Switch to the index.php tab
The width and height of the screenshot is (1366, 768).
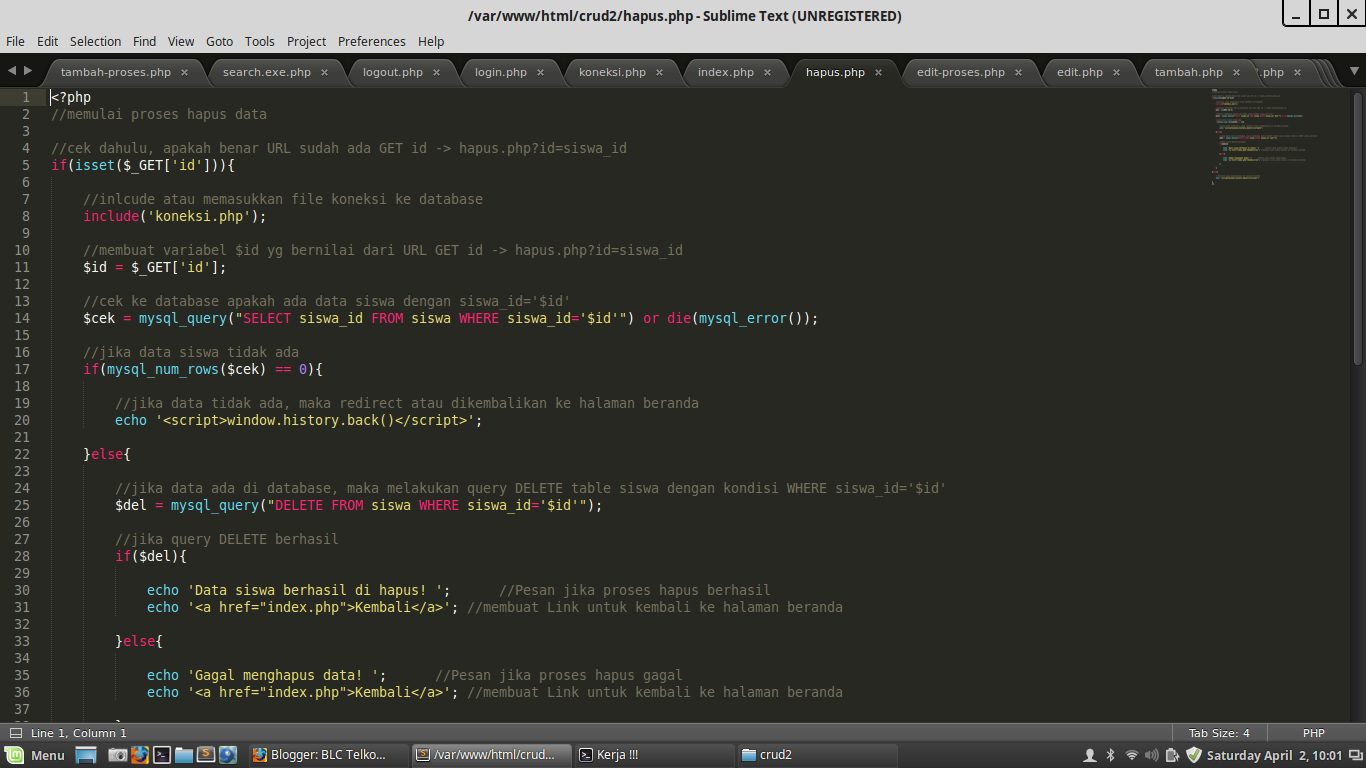726,72
